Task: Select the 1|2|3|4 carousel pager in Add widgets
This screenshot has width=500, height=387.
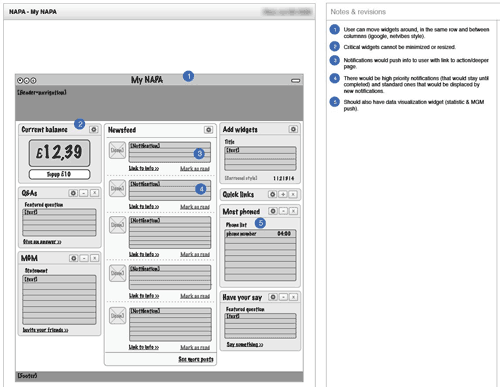Action: (x=284, y=178)
